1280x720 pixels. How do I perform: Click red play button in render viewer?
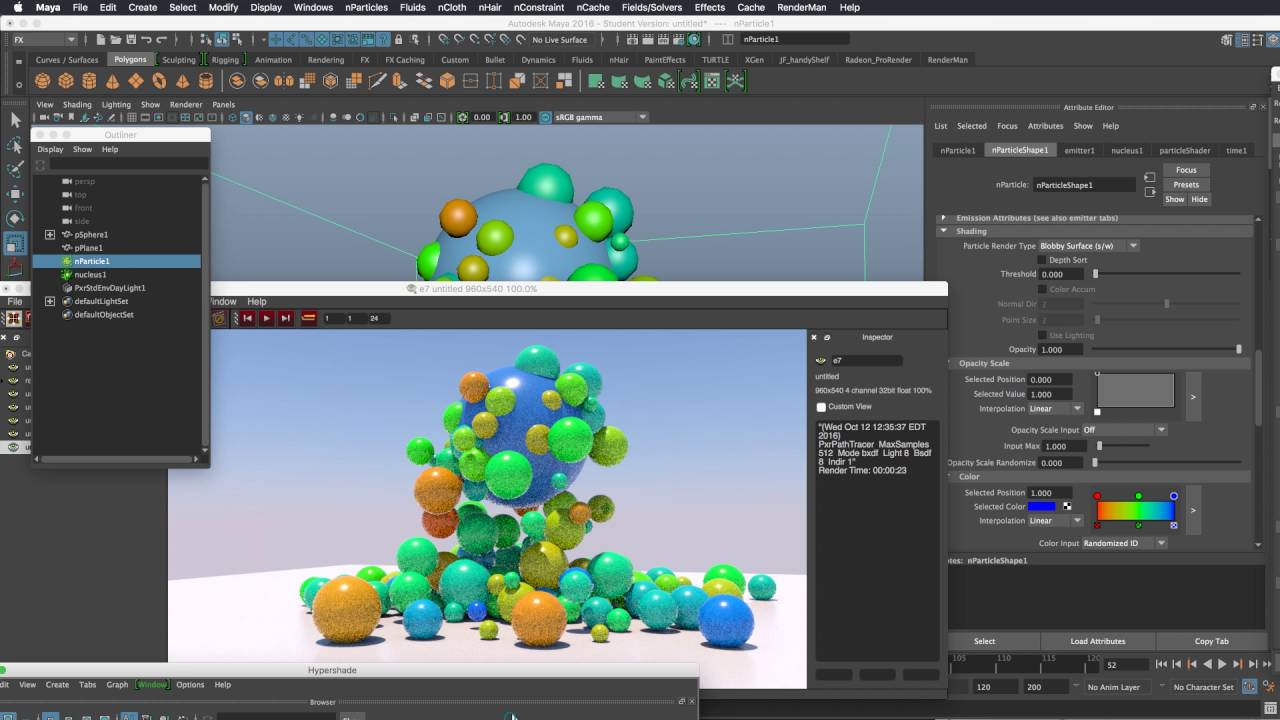(266, 318)
